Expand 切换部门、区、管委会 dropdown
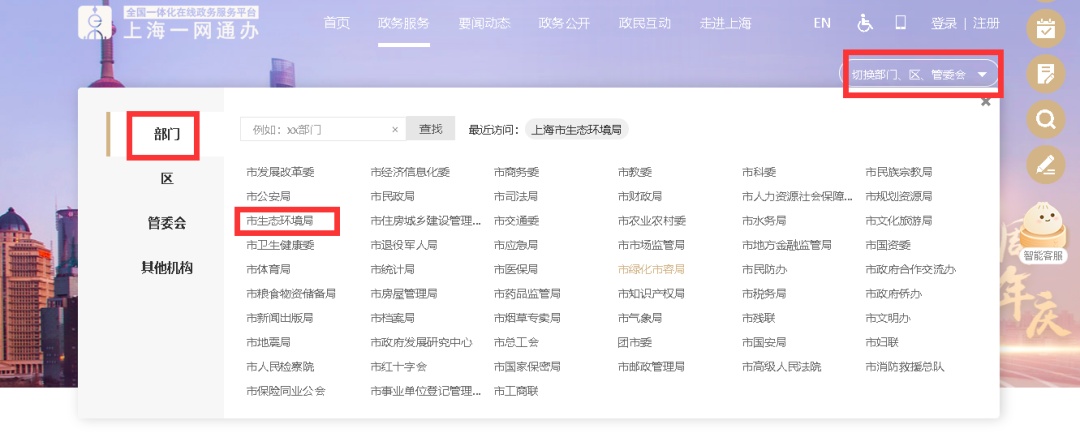 click(x=919, y=74)
